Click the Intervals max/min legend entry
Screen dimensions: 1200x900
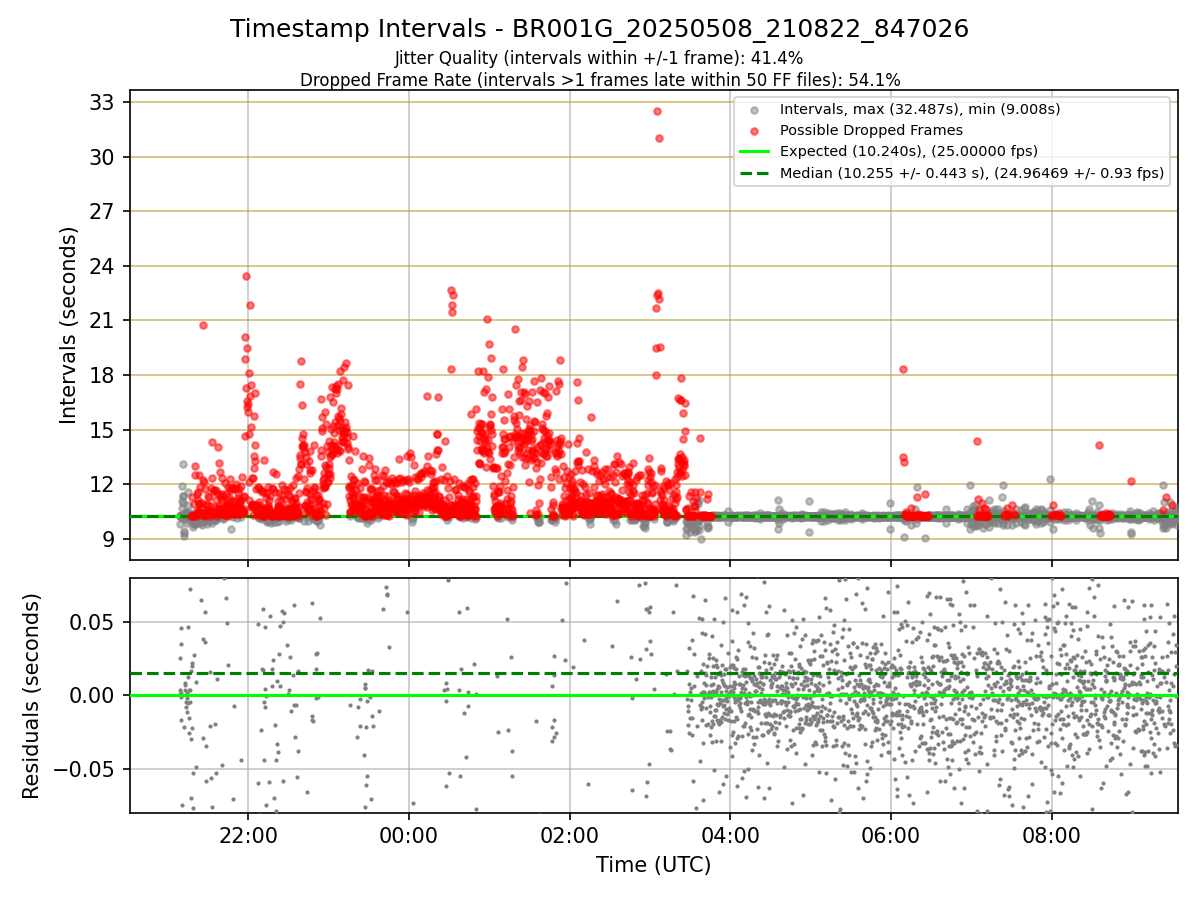point(920,109)
